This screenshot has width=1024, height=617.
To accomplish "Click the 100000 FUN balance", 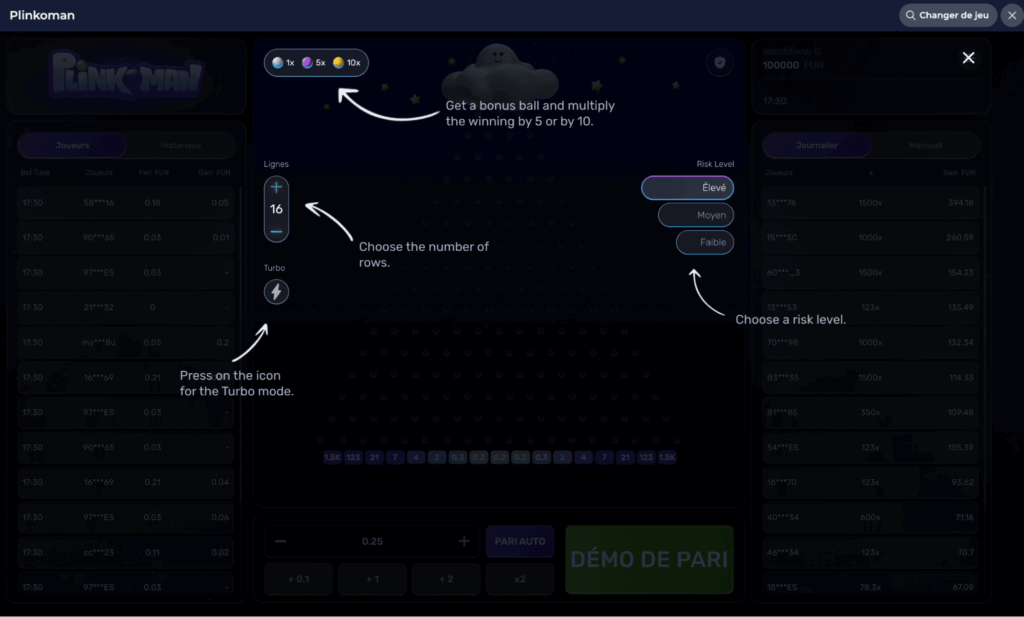I will [x=793, y=65].
